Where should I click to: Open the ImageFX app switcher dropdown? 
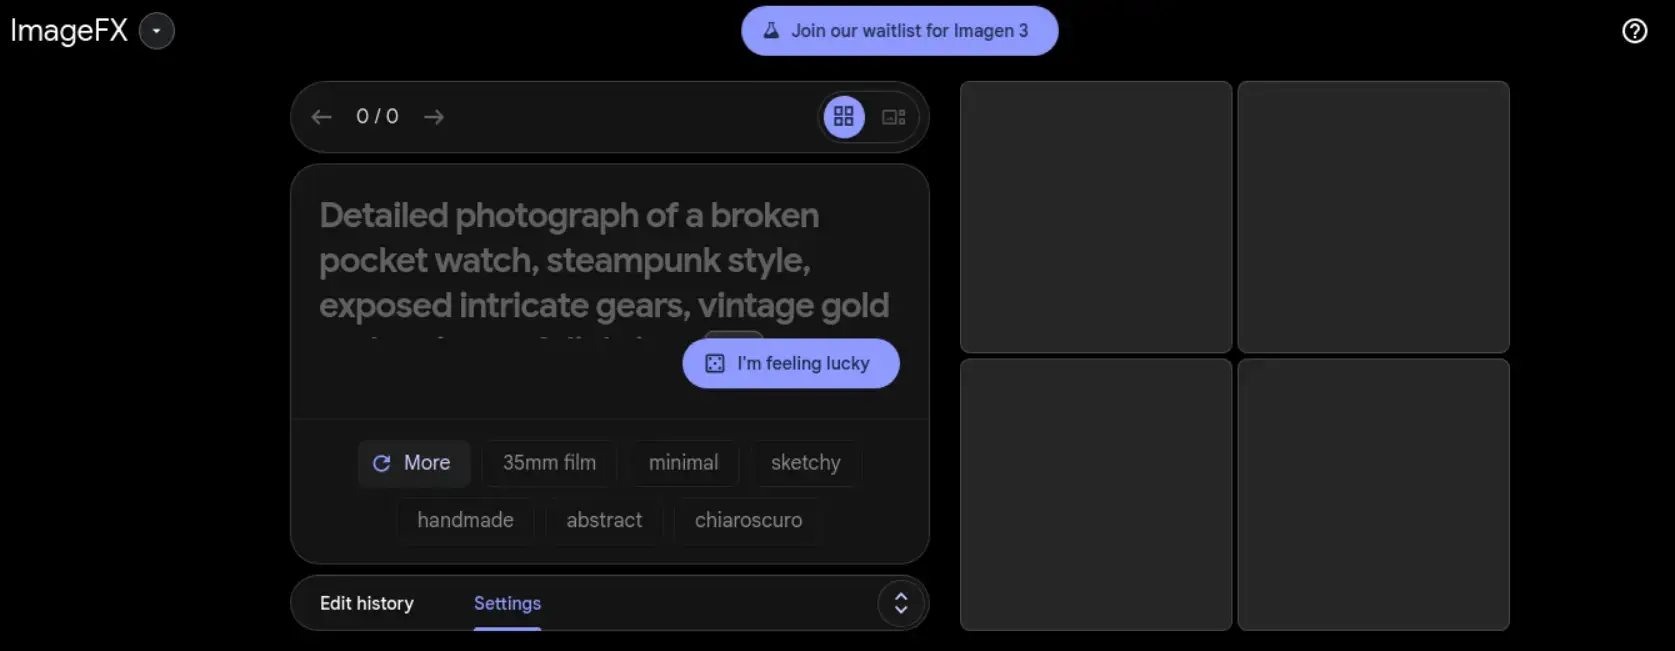[156, 31]
